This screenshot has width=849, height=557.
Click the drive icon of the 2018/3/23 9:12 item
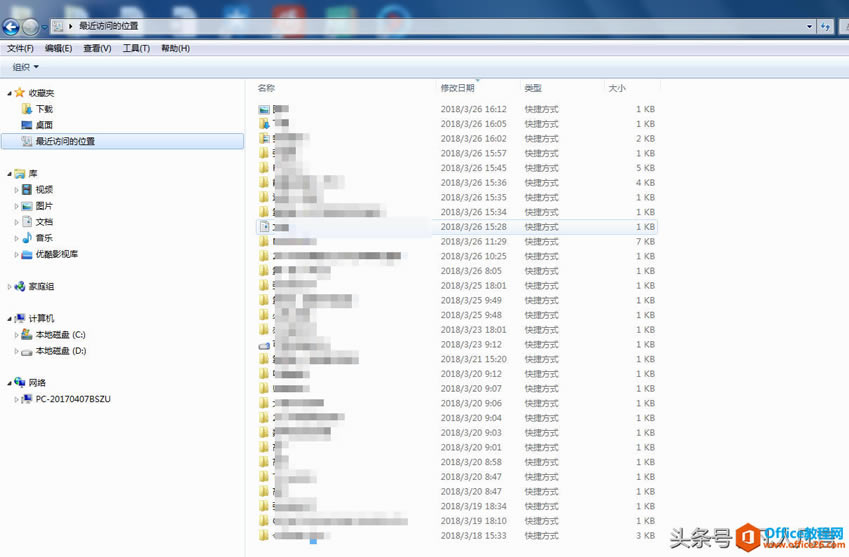tap(264, 345)
